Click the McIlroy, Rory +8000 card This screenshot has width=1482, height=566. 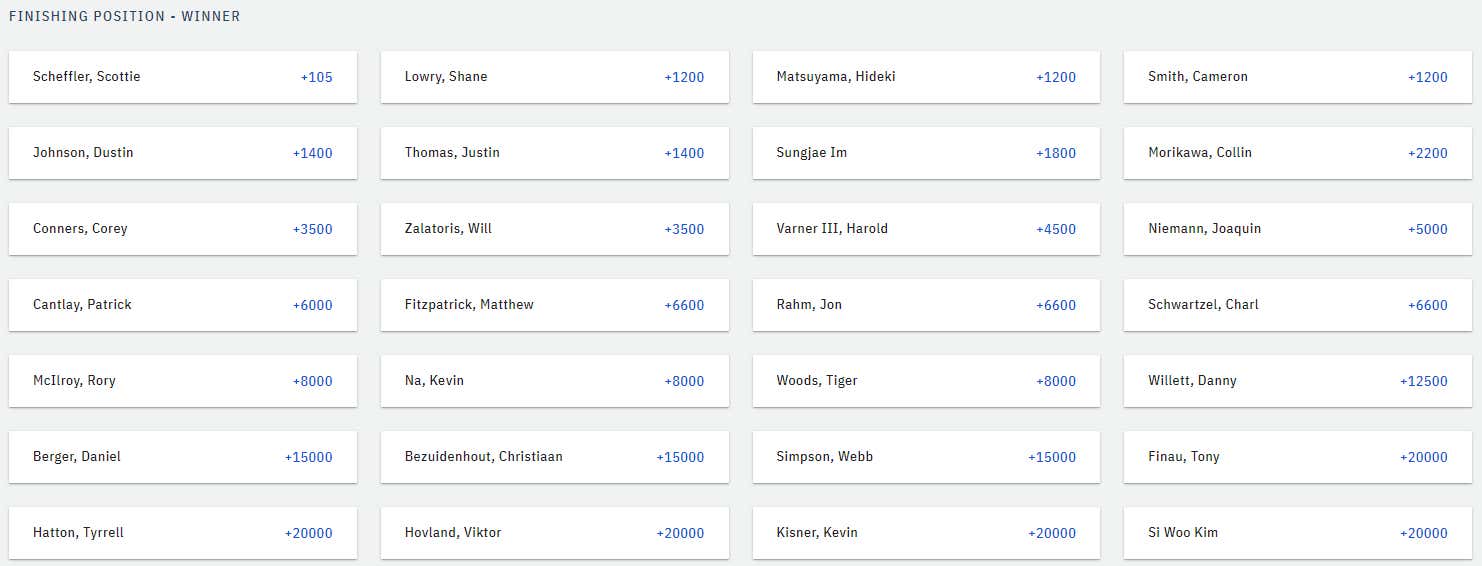point(183,381)
